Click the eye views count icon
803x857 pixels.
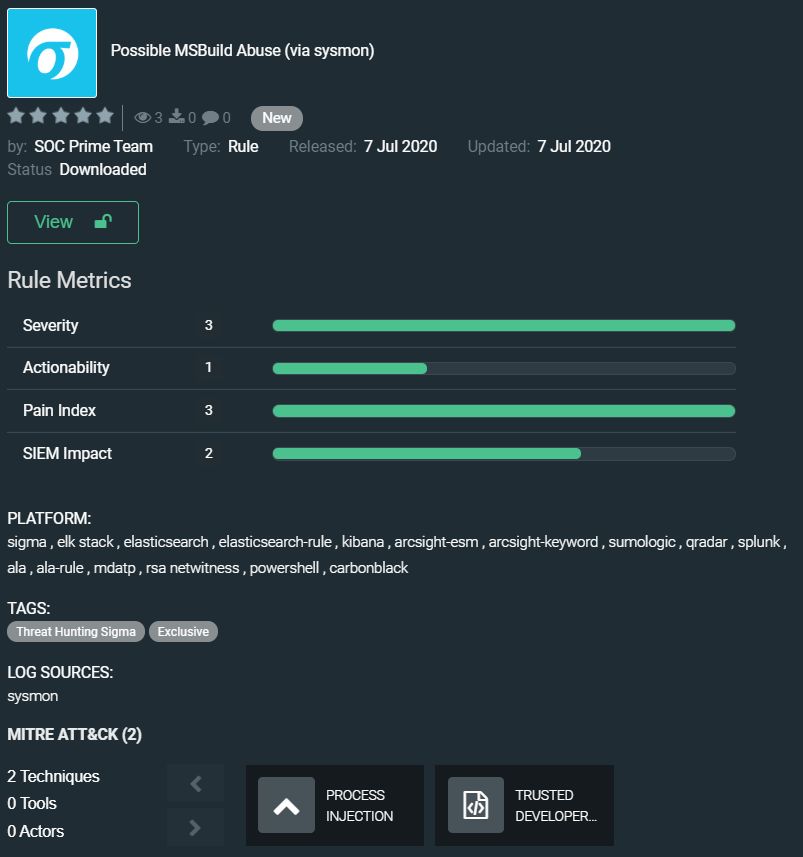(143, 118)
